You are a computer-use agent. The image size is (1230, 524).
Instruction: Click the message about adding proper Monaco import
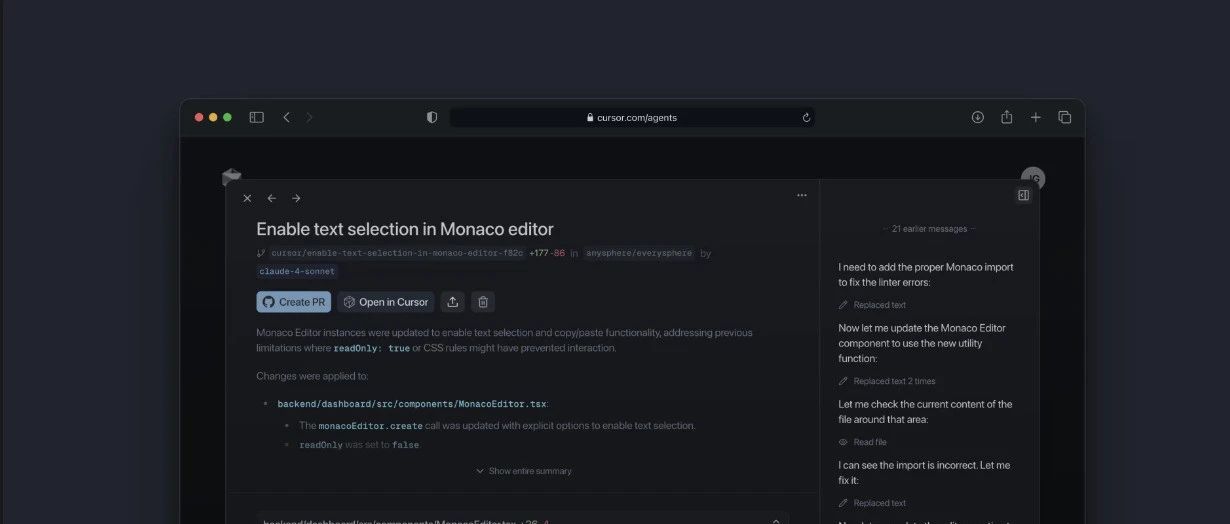(926, 275)
